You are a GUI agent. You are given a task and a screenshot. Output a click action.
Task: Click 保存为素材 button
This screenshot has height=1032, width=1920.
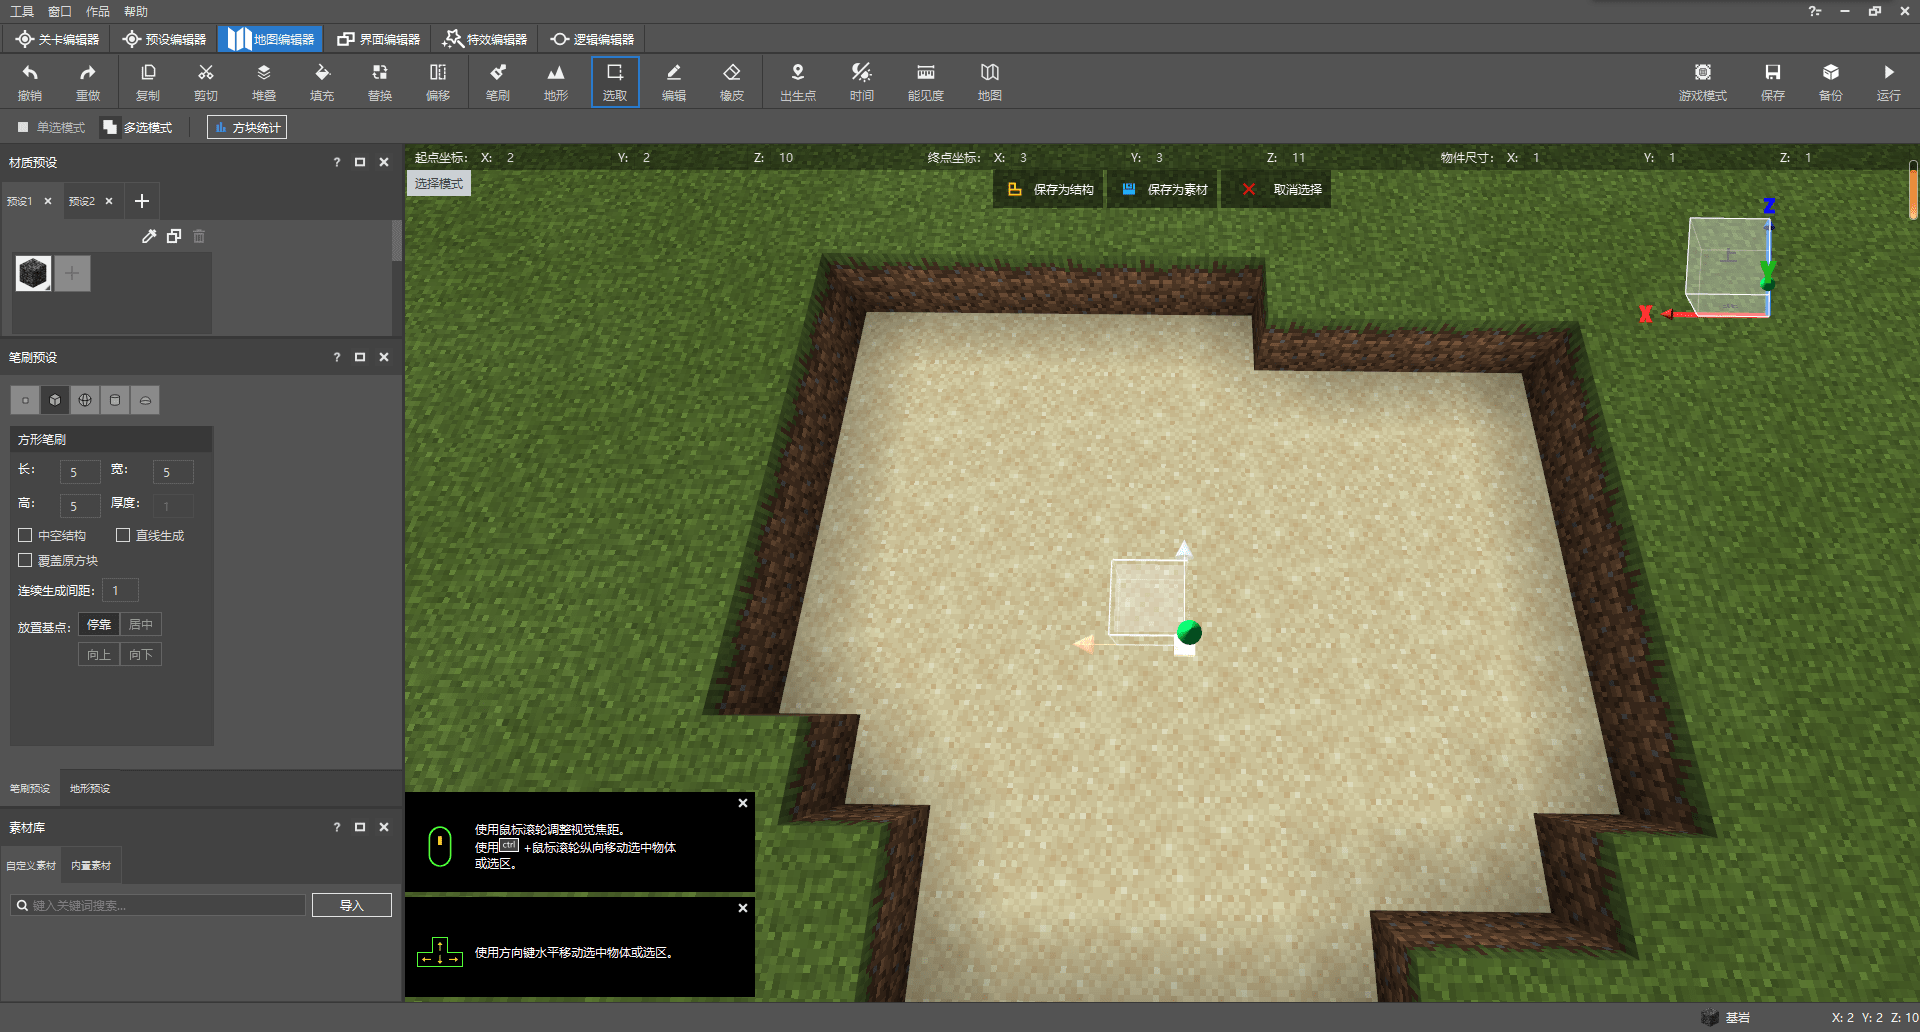pos(1165,189)
